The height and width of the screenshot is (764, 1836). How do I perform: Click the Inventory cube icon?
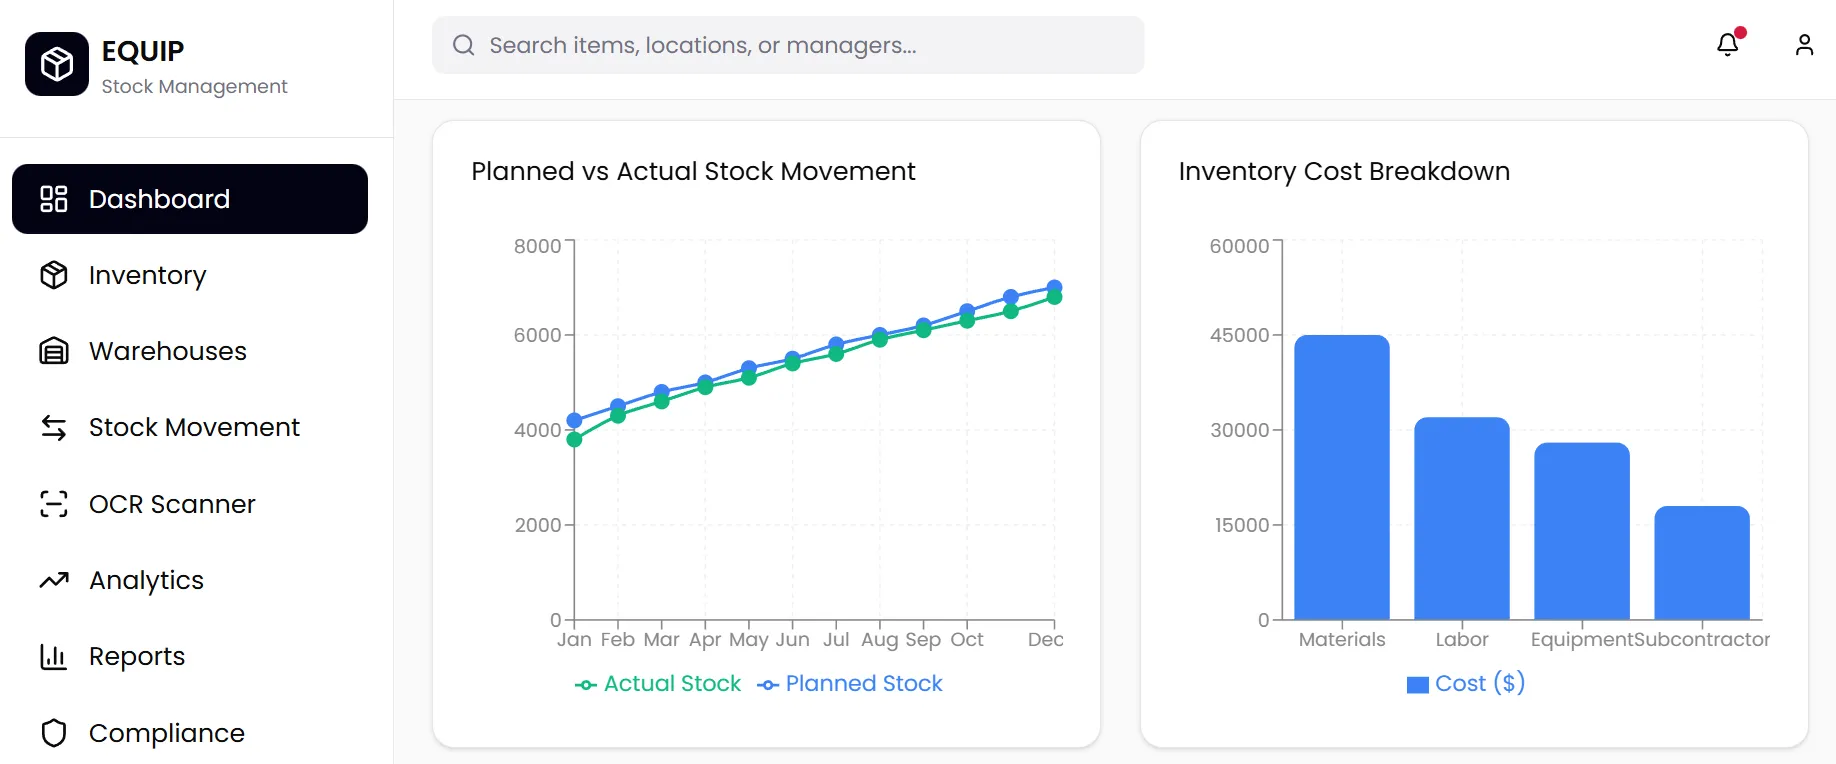pyautogui.click(x=54, y=275)
